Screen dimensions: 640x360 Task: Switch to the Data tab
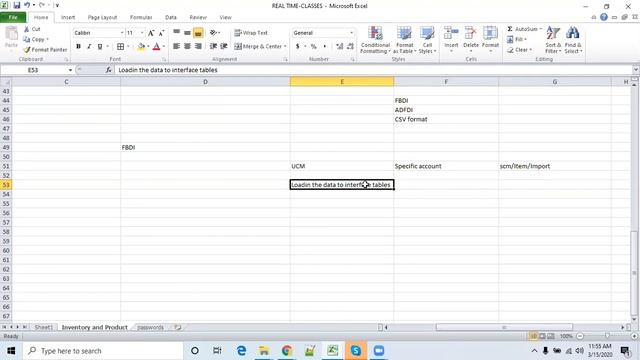tap(171, 17)
